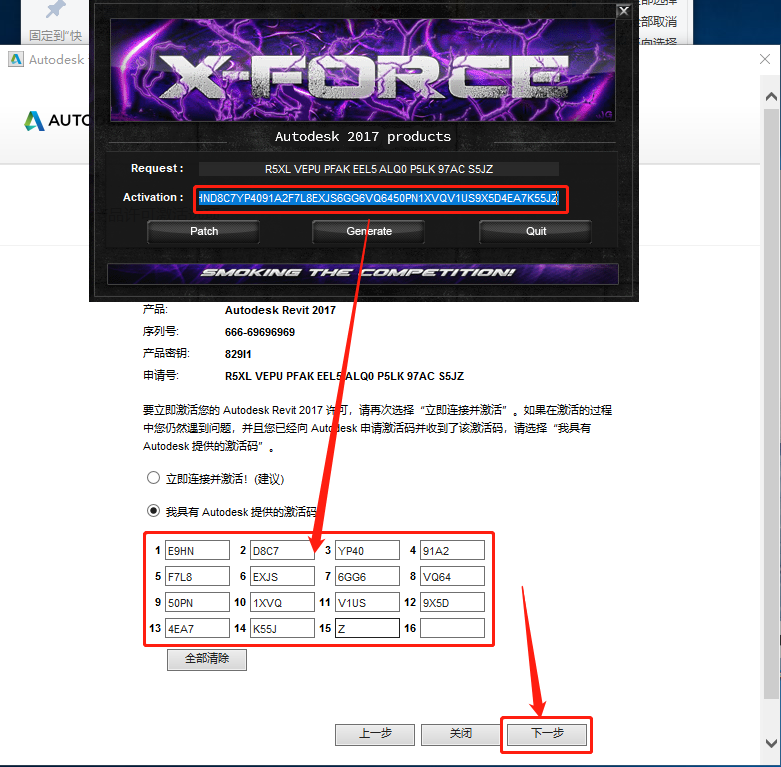Click the Patch button in X-Force
The height and width of the screenshot is (767, 781).
[x=203, y=232]
